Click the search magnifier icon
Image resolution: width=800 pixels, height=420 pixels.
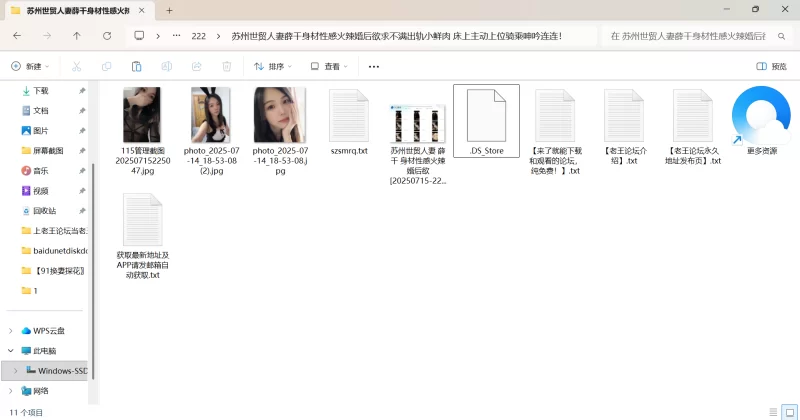(781, 36)
